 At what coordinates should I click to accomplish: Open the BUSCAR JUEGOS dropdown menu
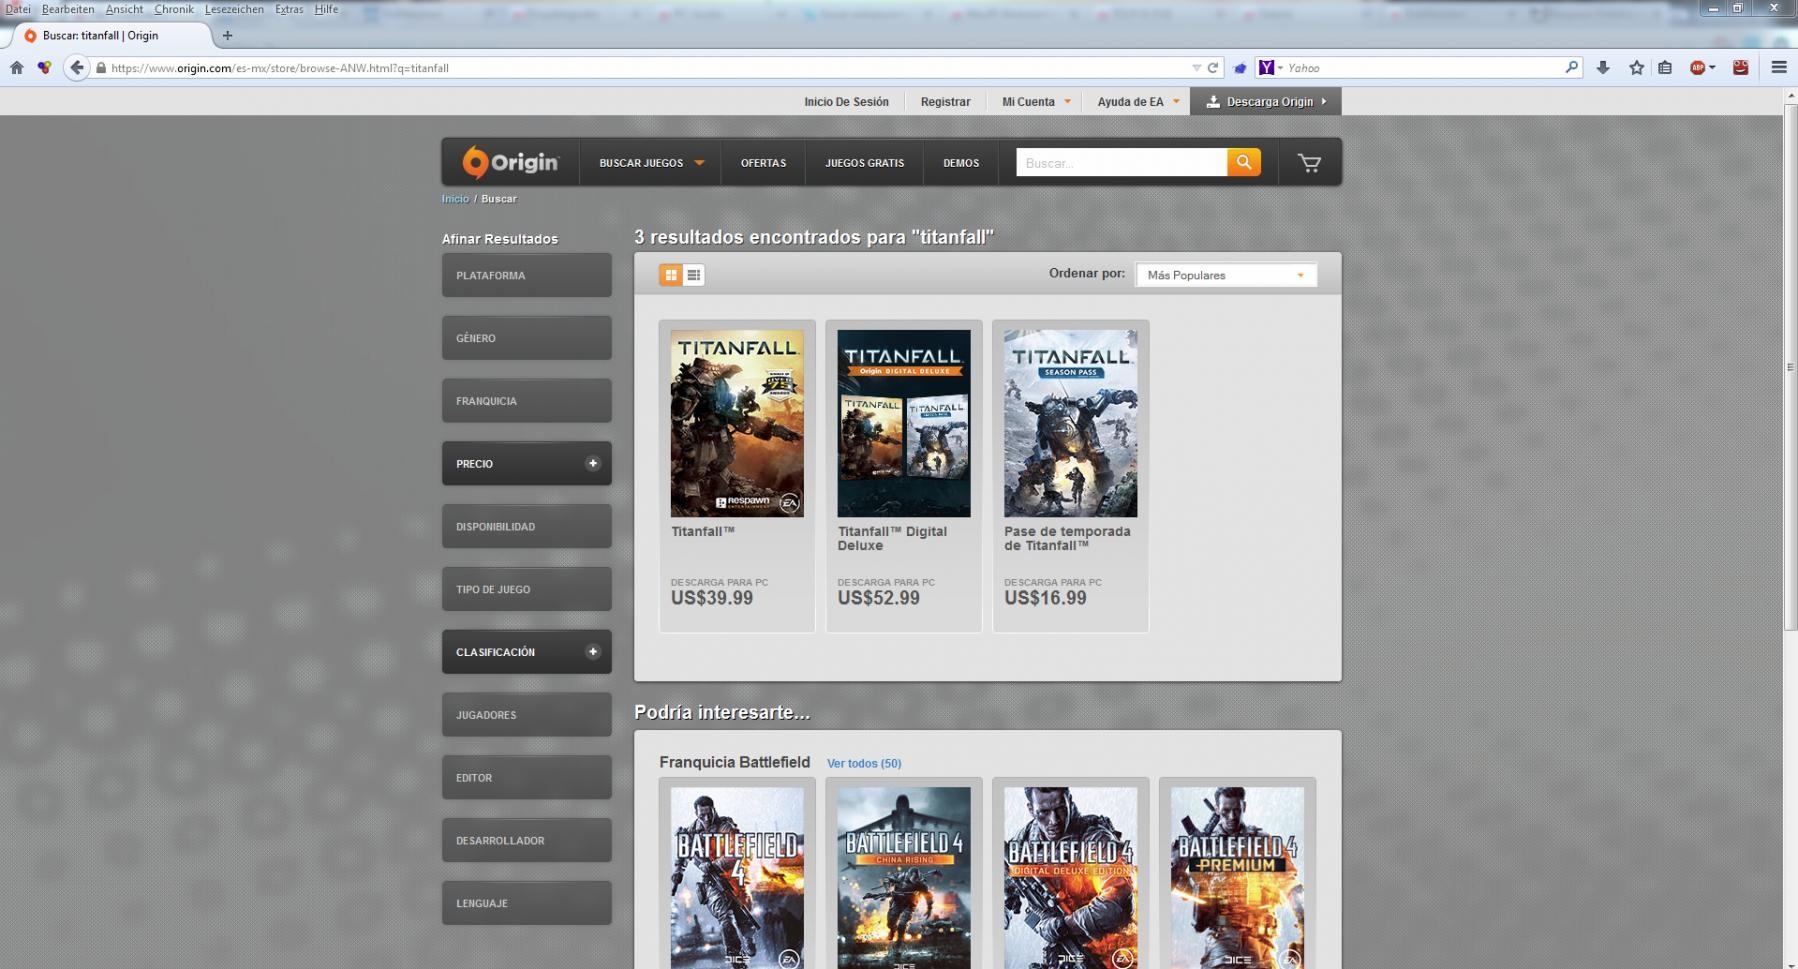point(651,163)
